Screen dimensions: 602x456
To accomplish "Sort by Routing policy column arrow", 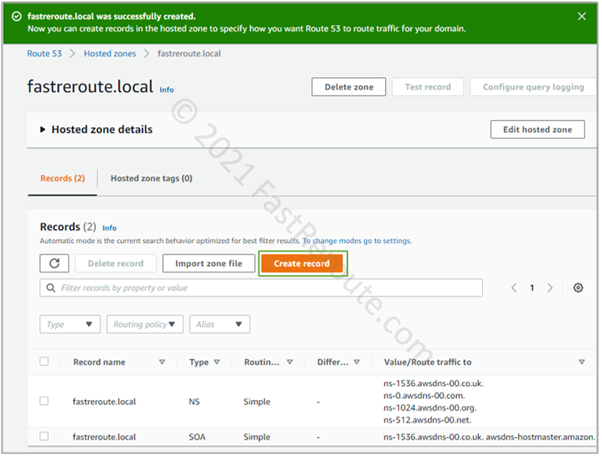I will click(x=290, y=362).
